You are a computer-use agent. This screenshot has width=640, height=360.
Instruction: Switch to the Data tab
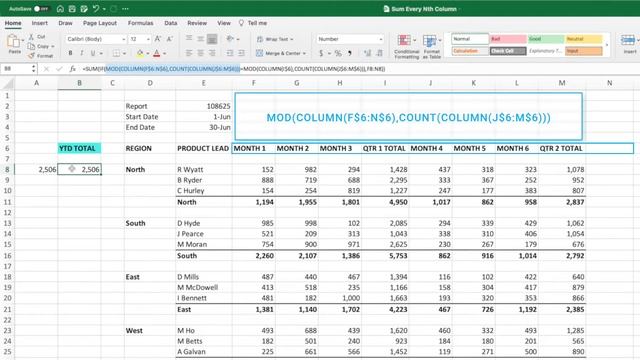pyautogui.click(x=171, y=23)
